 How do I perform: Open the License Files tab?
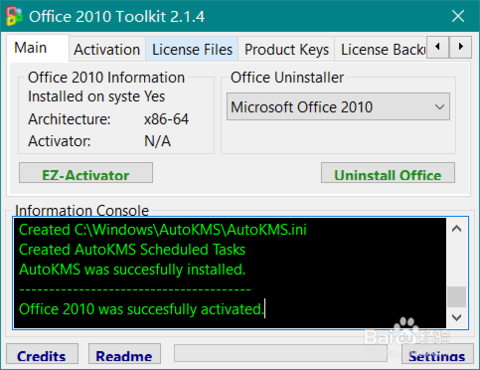tap(192, 50)
